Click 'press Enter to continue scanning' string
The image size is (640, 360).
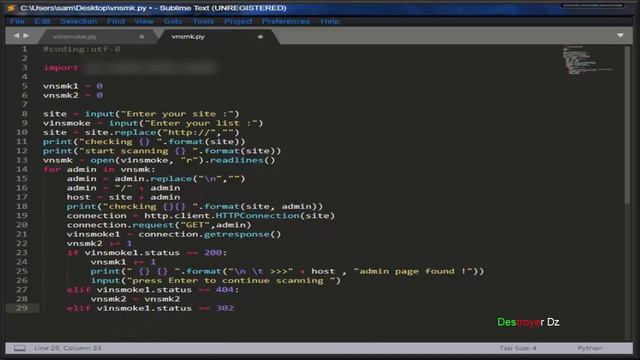[x=231, y=280]
